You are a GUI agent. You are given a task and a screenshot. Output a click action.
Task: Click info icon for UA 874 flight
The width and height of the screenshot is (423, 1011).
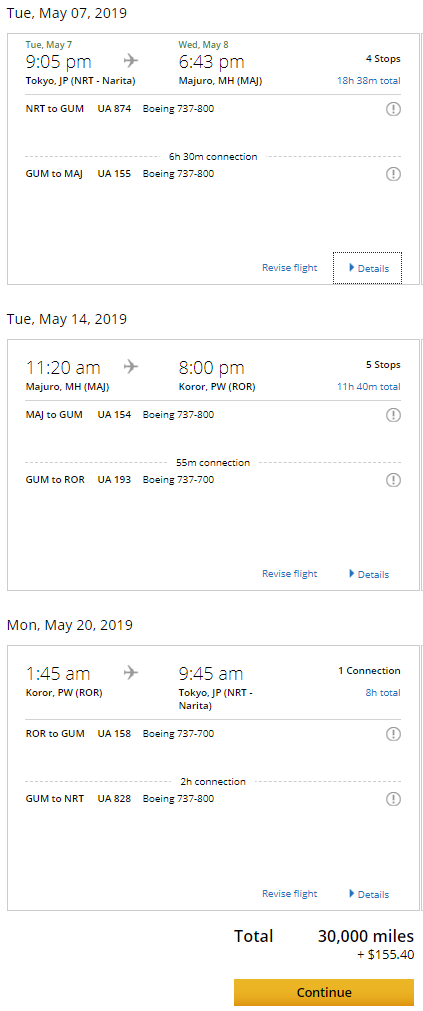pos(393,109)
